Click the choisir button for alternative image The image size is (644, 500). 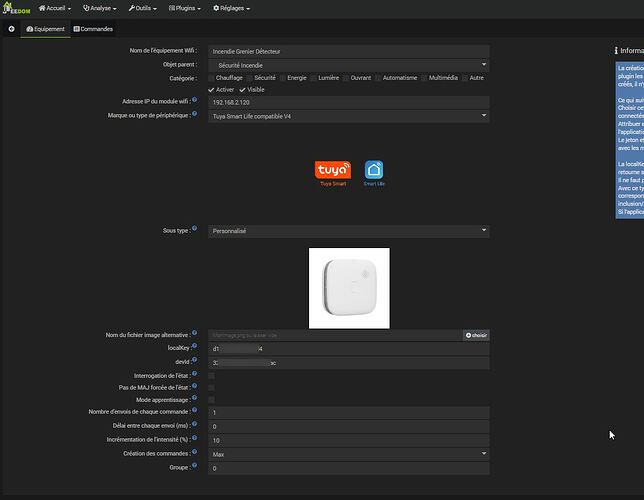click(x=476, y=335)
